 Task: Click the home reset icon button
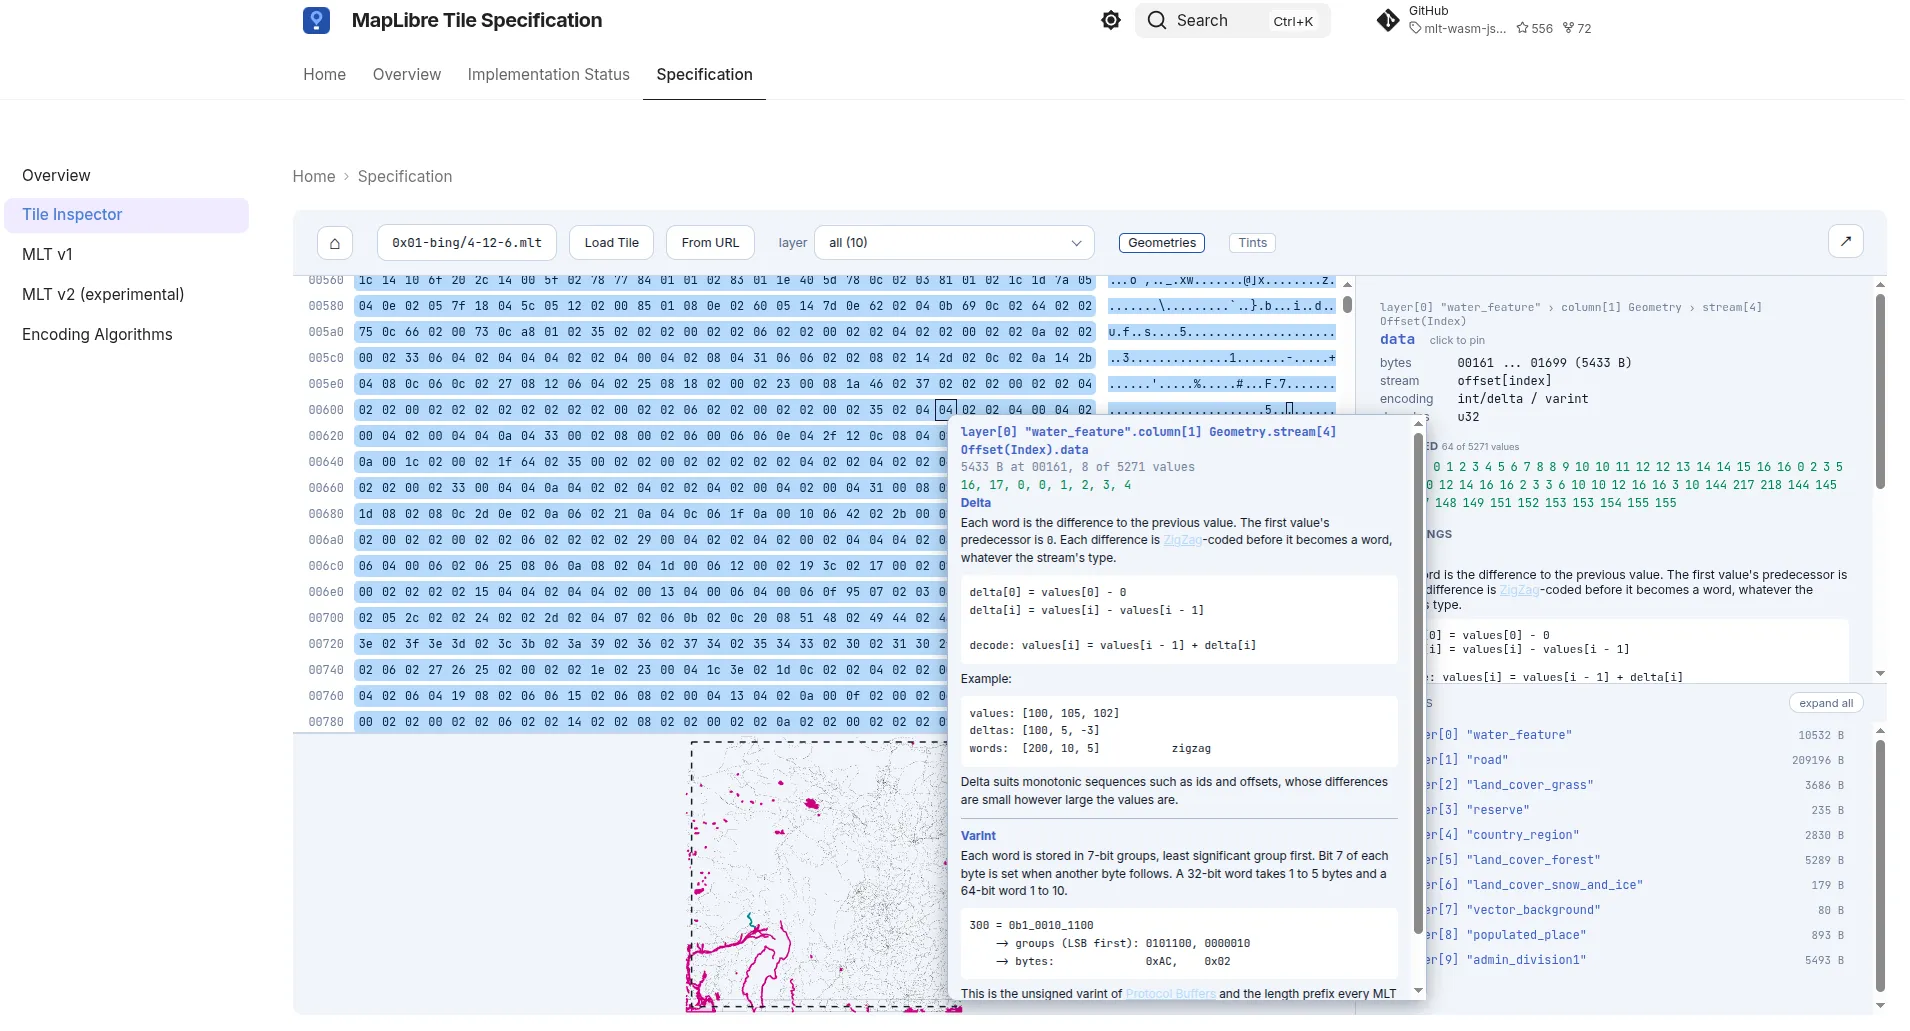[x=335, y=243]
